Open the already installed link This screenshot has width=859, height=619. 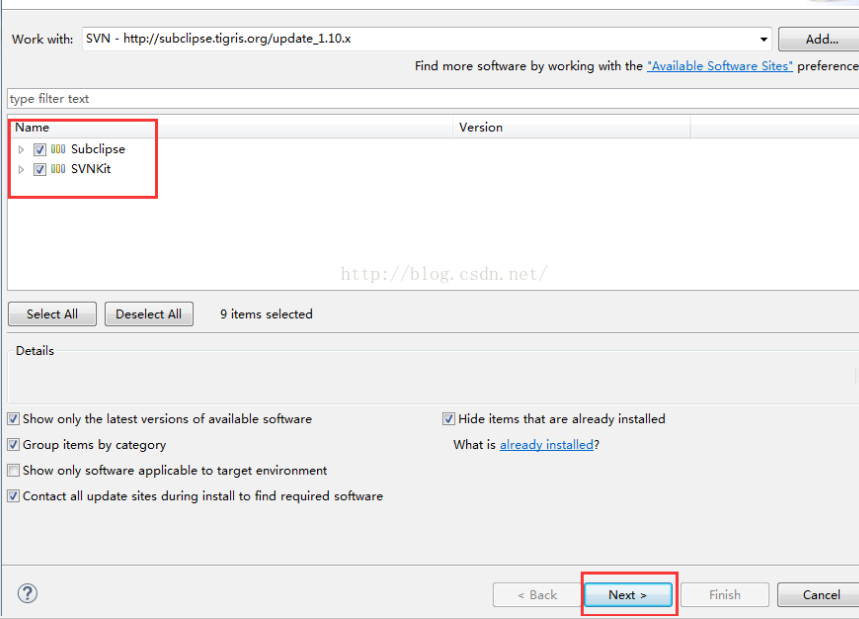[547, 445]
